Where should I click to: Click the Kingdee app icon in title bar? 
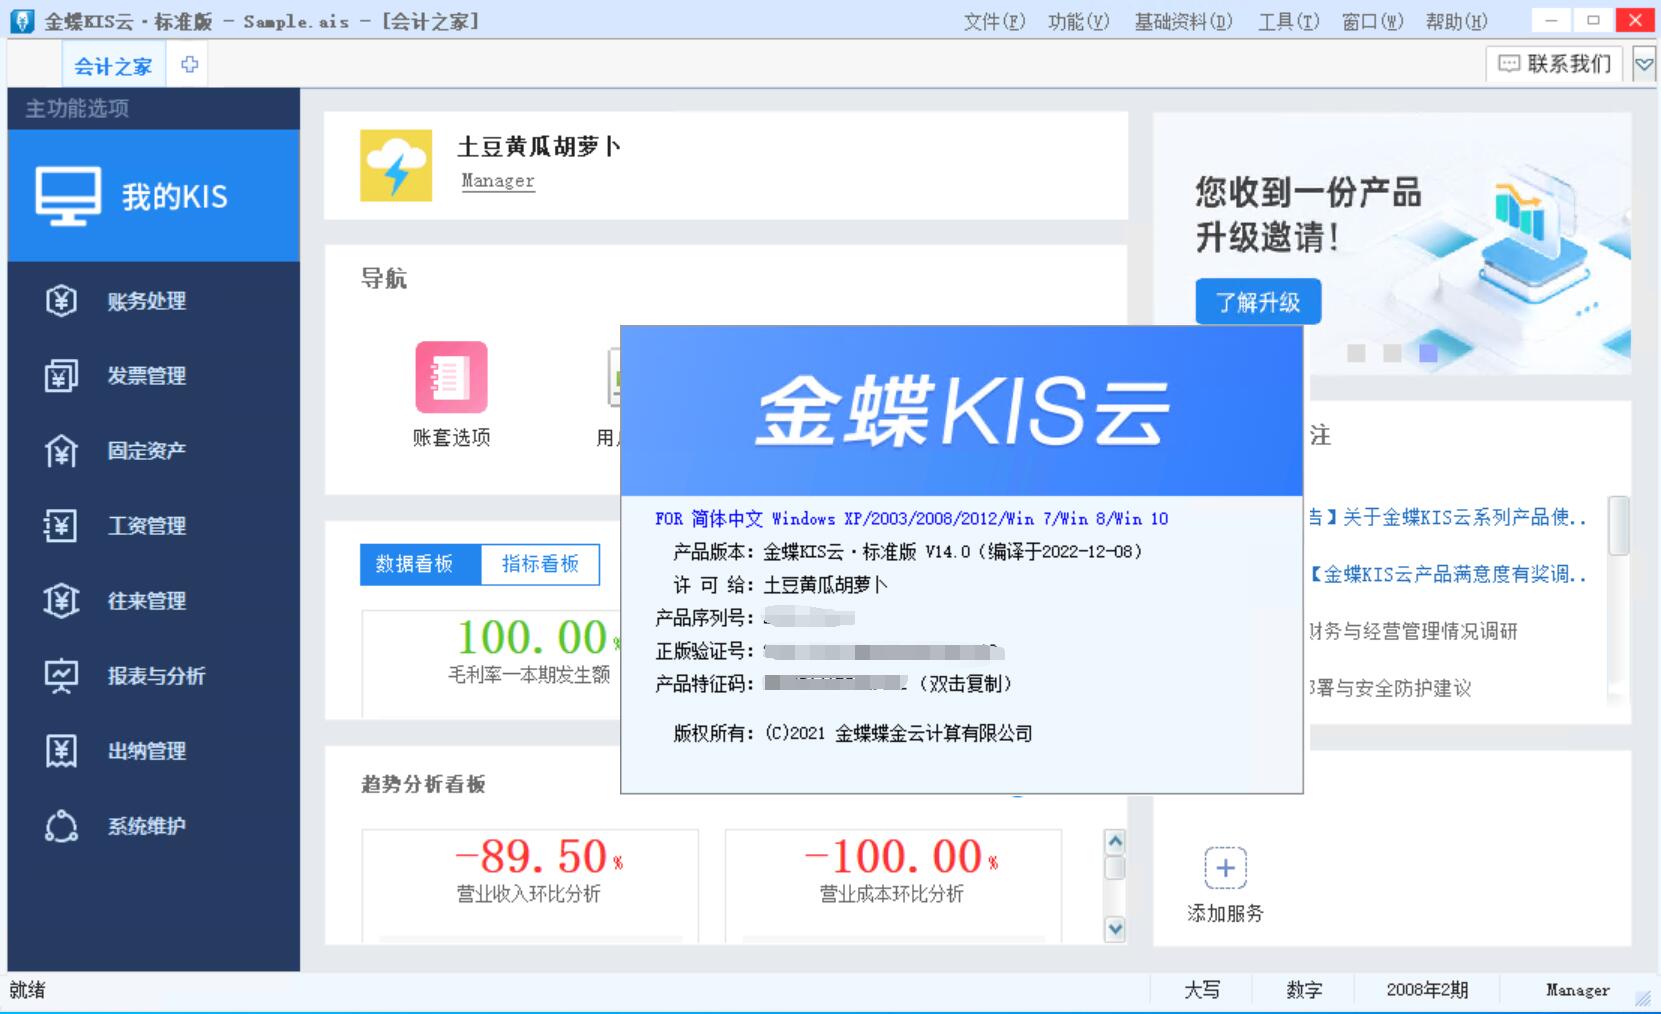(22, 21)
